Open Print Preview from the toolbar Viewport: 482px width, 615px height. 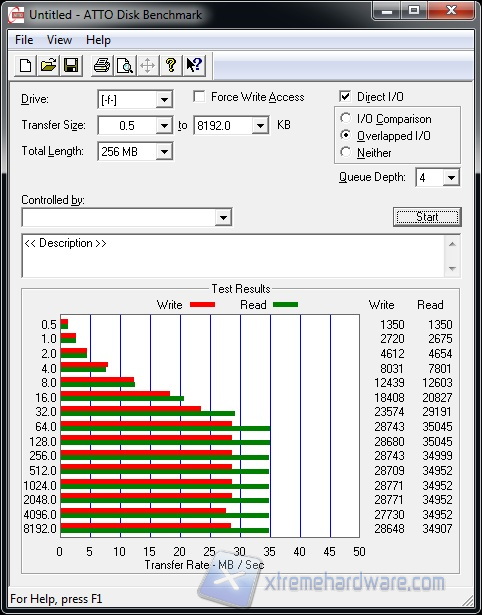125,65
